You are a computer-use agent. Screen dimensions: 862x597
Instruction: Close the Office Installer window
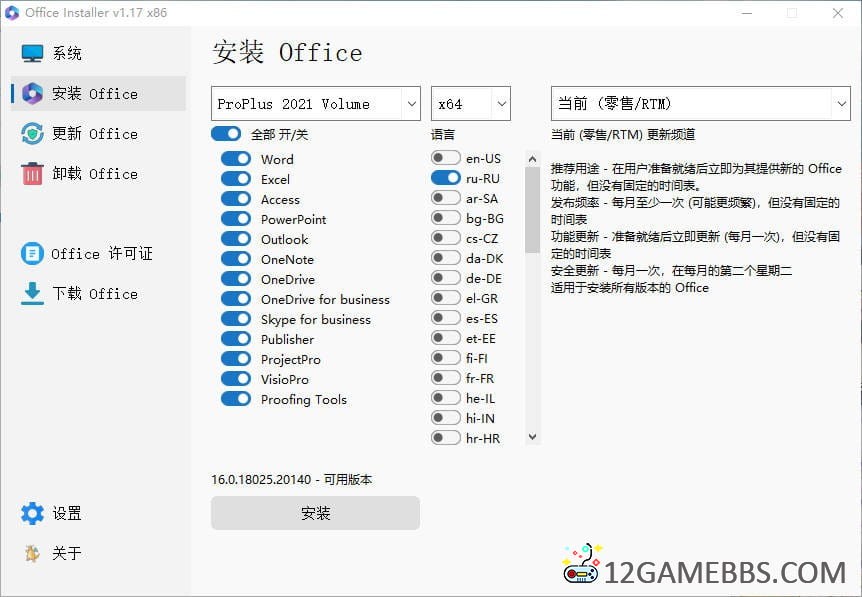tap(838, 13)
